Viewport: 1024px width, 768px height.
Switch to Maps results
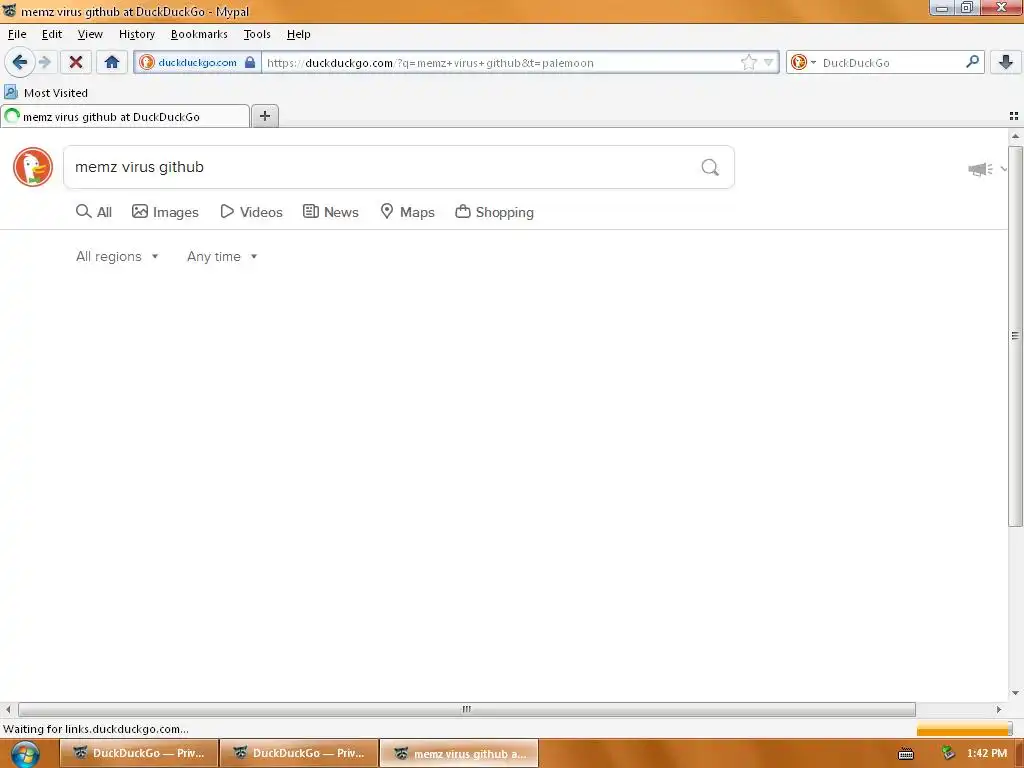[408, 212]
